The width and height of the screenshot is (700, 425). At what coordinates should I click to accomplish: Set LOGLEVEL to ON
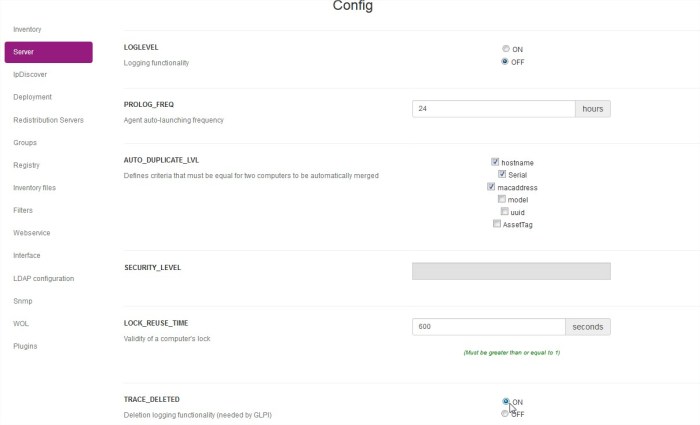pos(506,48)
